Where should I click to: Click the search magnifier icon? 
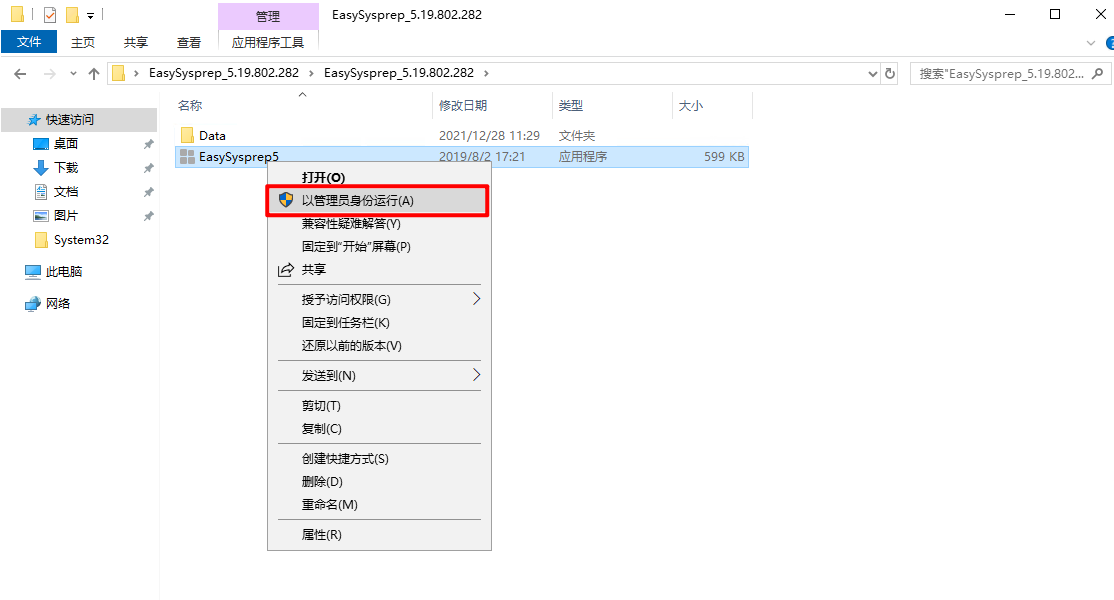(1098, 74)
